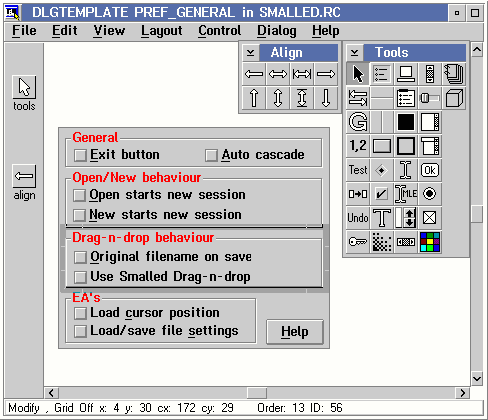The image size is (488, 420).
Task: Select the radio button control tool
Action: pyautogui.click(x=430, y=194)
